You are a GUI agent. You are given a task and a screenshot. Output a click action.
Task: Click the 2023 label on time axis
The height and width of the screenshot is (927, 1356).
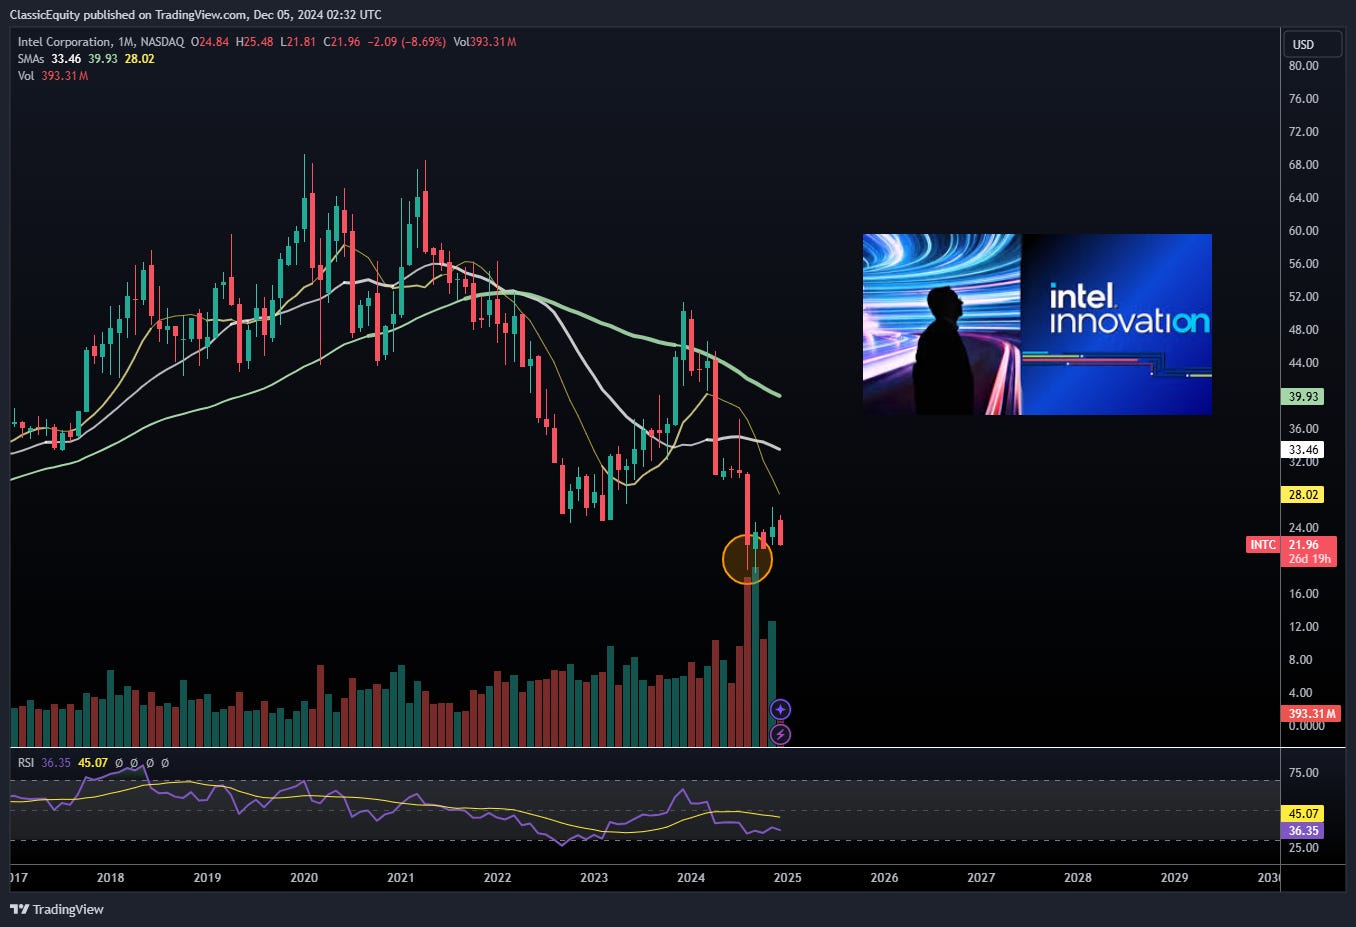594,878
